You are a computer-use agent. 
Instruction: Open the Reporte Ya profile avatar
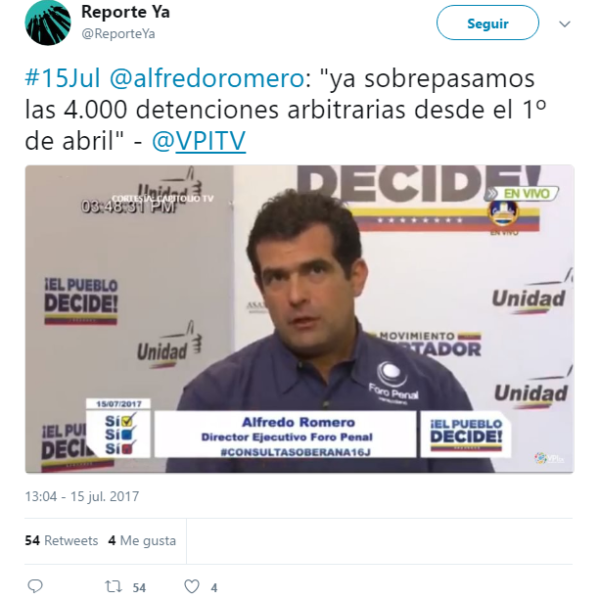tap(48, 22)
